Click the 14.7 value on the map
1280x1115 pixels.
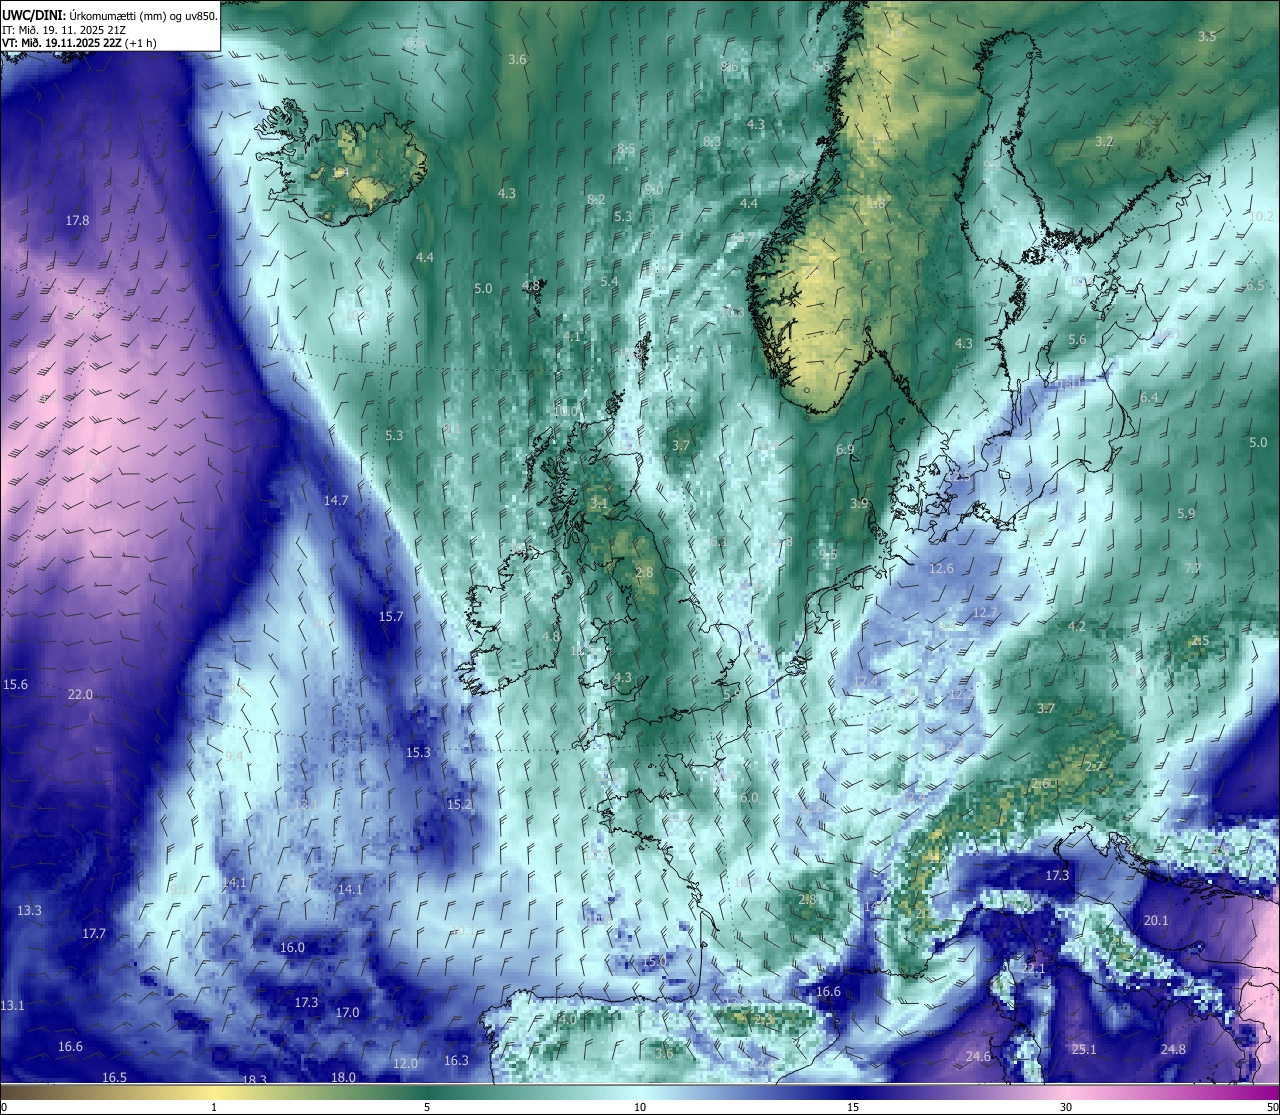point(336,500)
